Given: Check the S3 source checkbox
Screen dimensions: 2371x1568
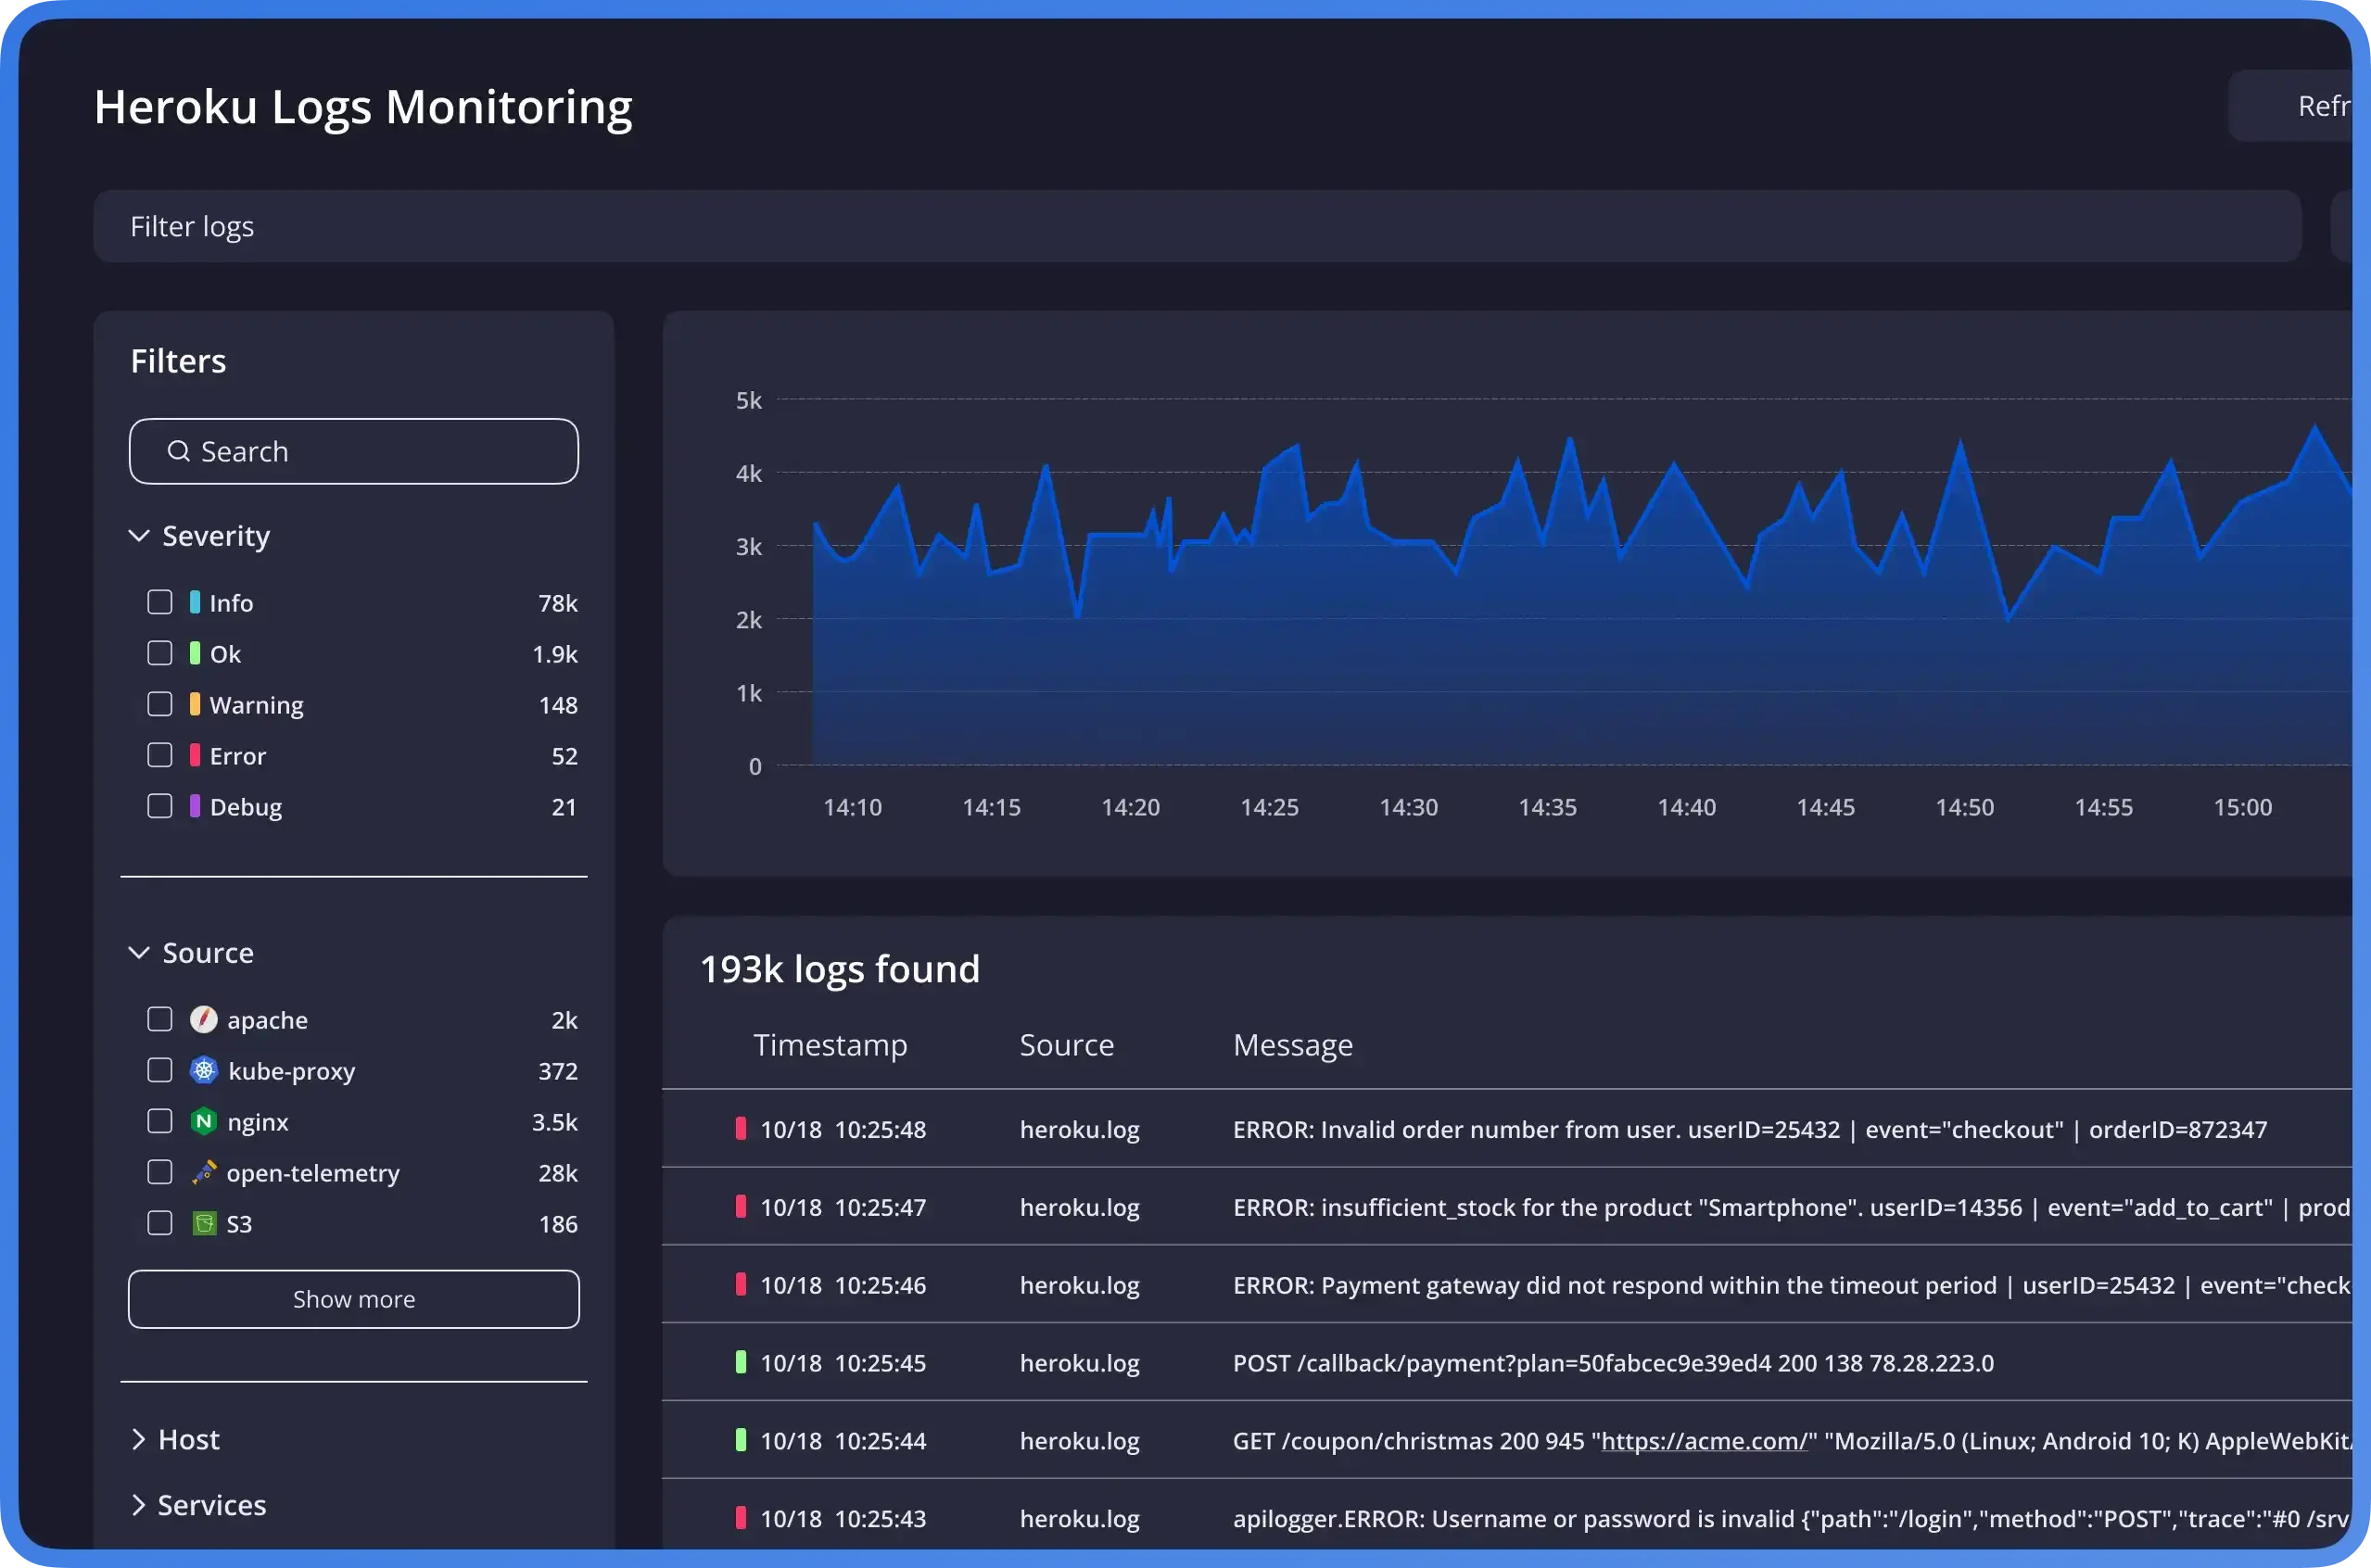Looking at the screenshot, I should click(160, 1223).
